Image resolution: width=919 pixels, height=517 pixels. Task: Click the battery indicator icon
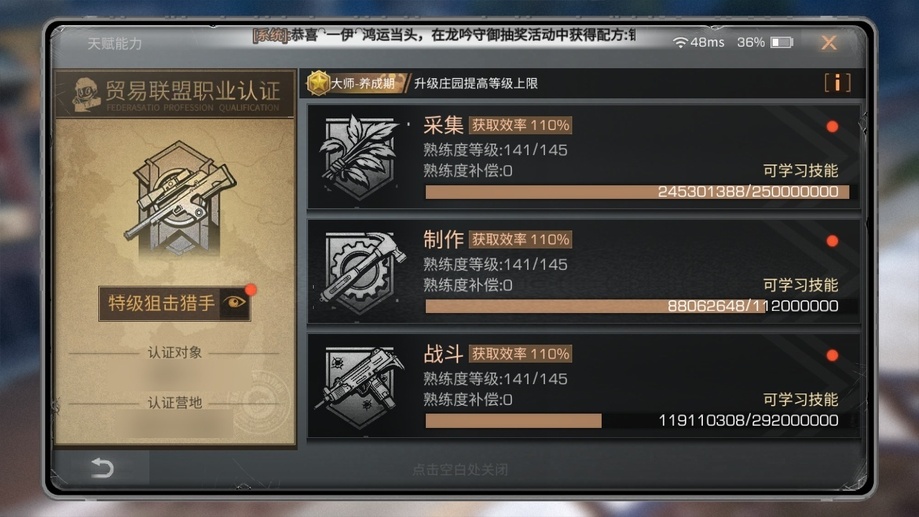pos(781,42)
